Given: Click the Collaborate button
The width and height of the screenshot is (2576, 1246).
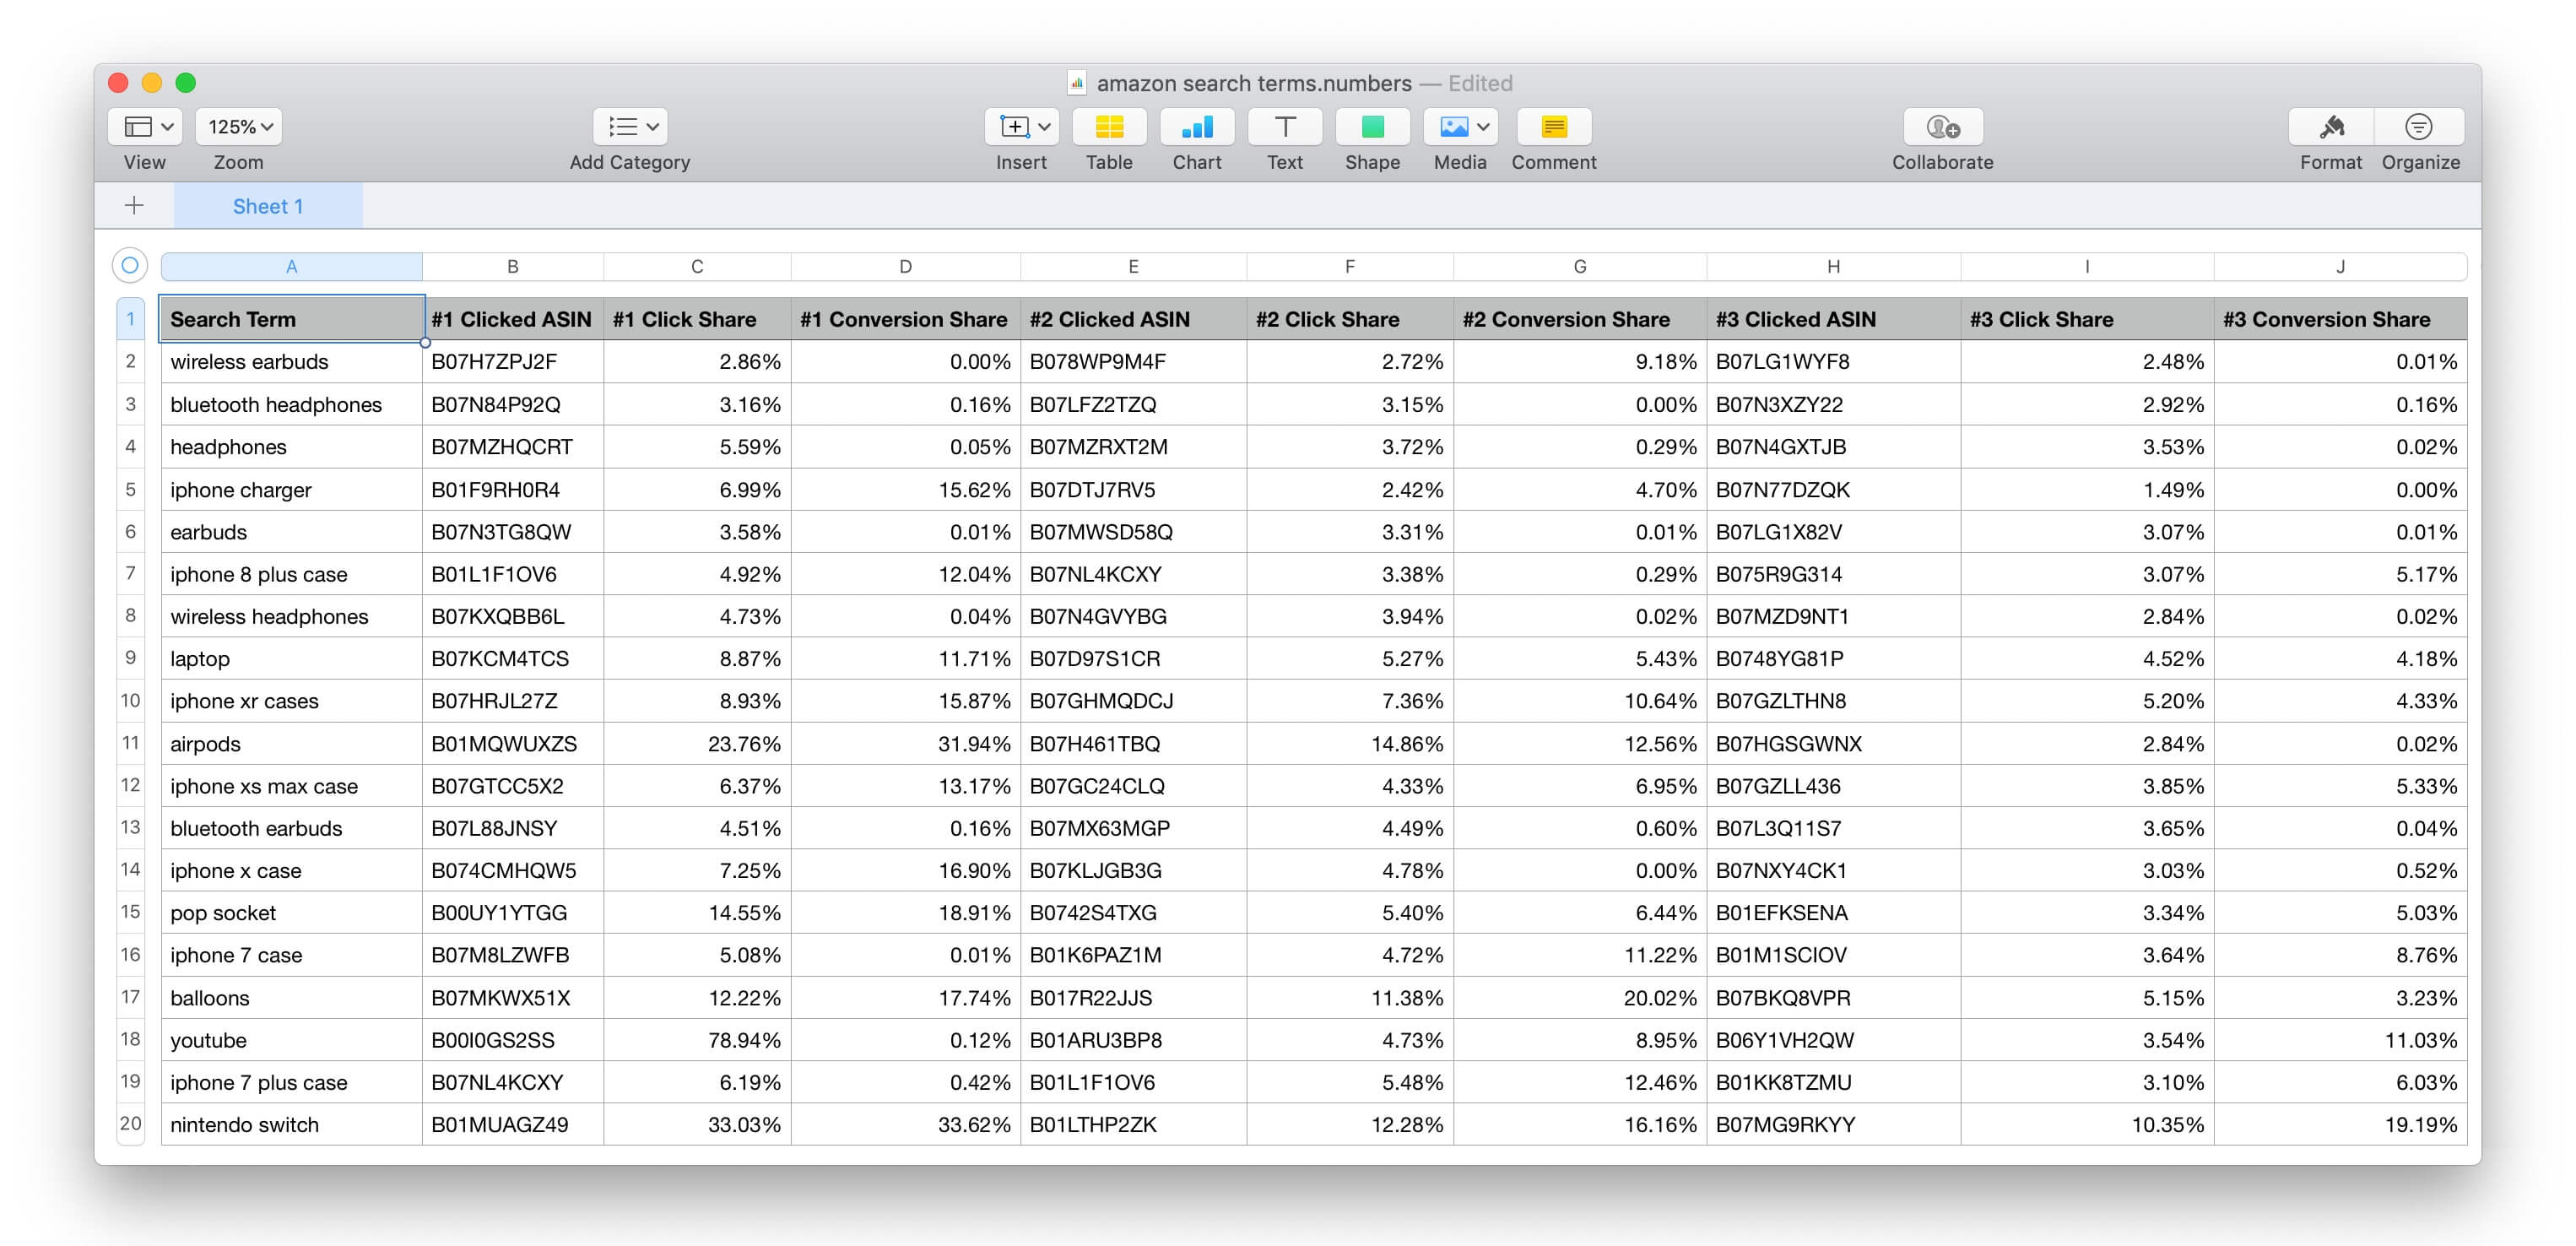Looking at the screenshot, I should [1943, 127].
